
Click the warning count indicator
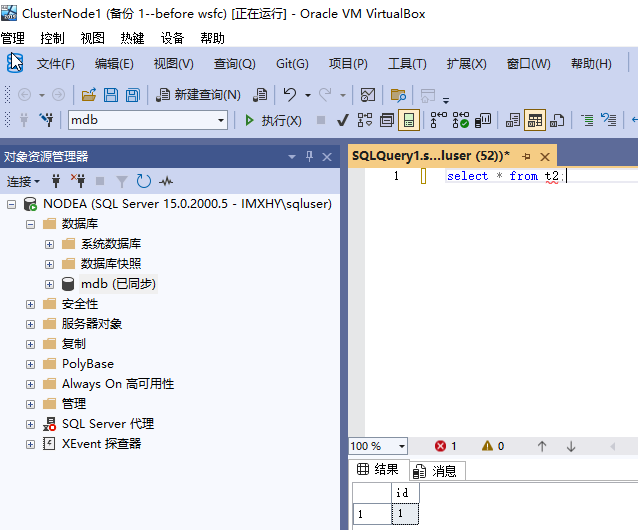pos(493,446)
